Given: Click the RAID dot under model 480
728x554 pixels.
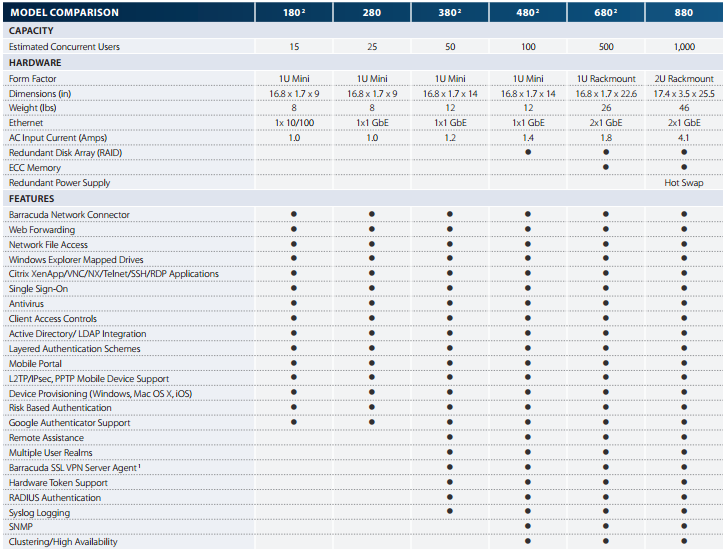Looking at the screenshot, I should click(528, 152).
